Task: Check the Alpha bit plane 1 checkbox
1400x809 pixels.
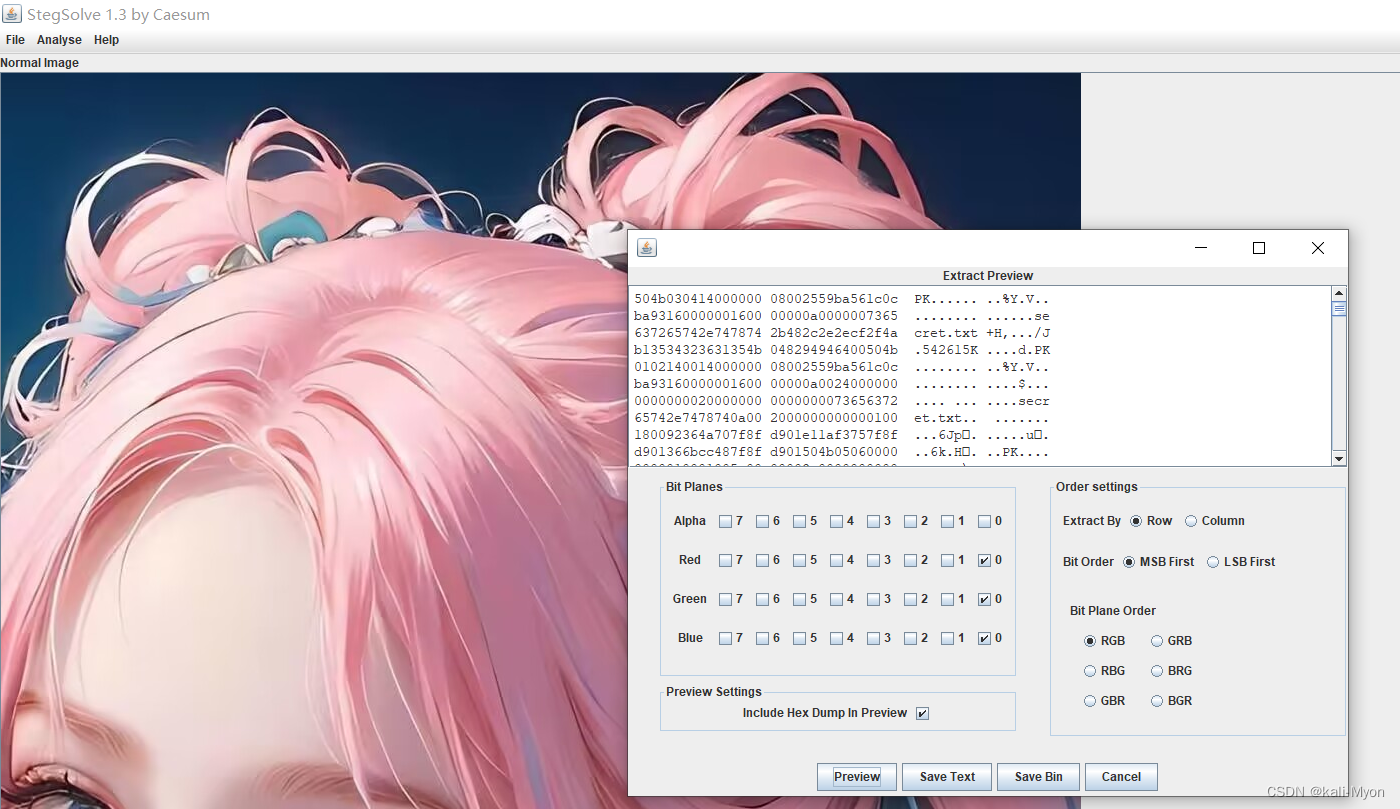Action: (x=947, y=521)
